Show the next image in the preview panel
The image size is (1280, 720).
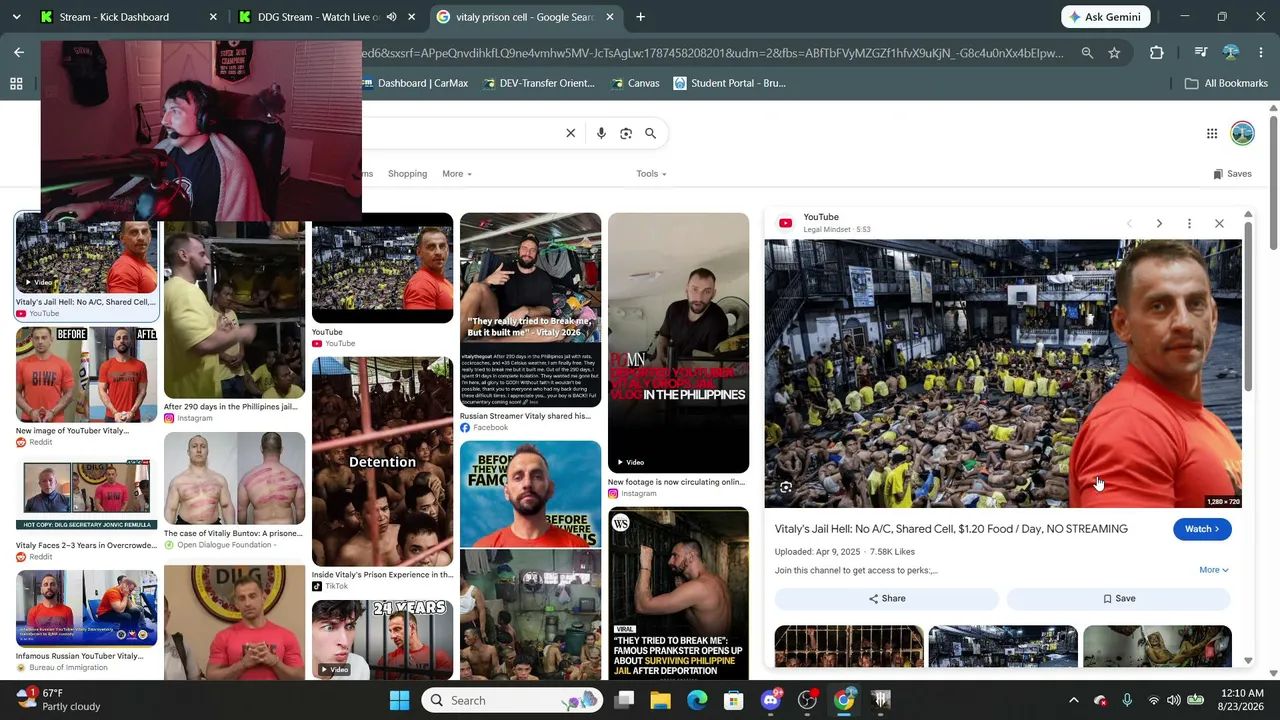(1159, 223)
